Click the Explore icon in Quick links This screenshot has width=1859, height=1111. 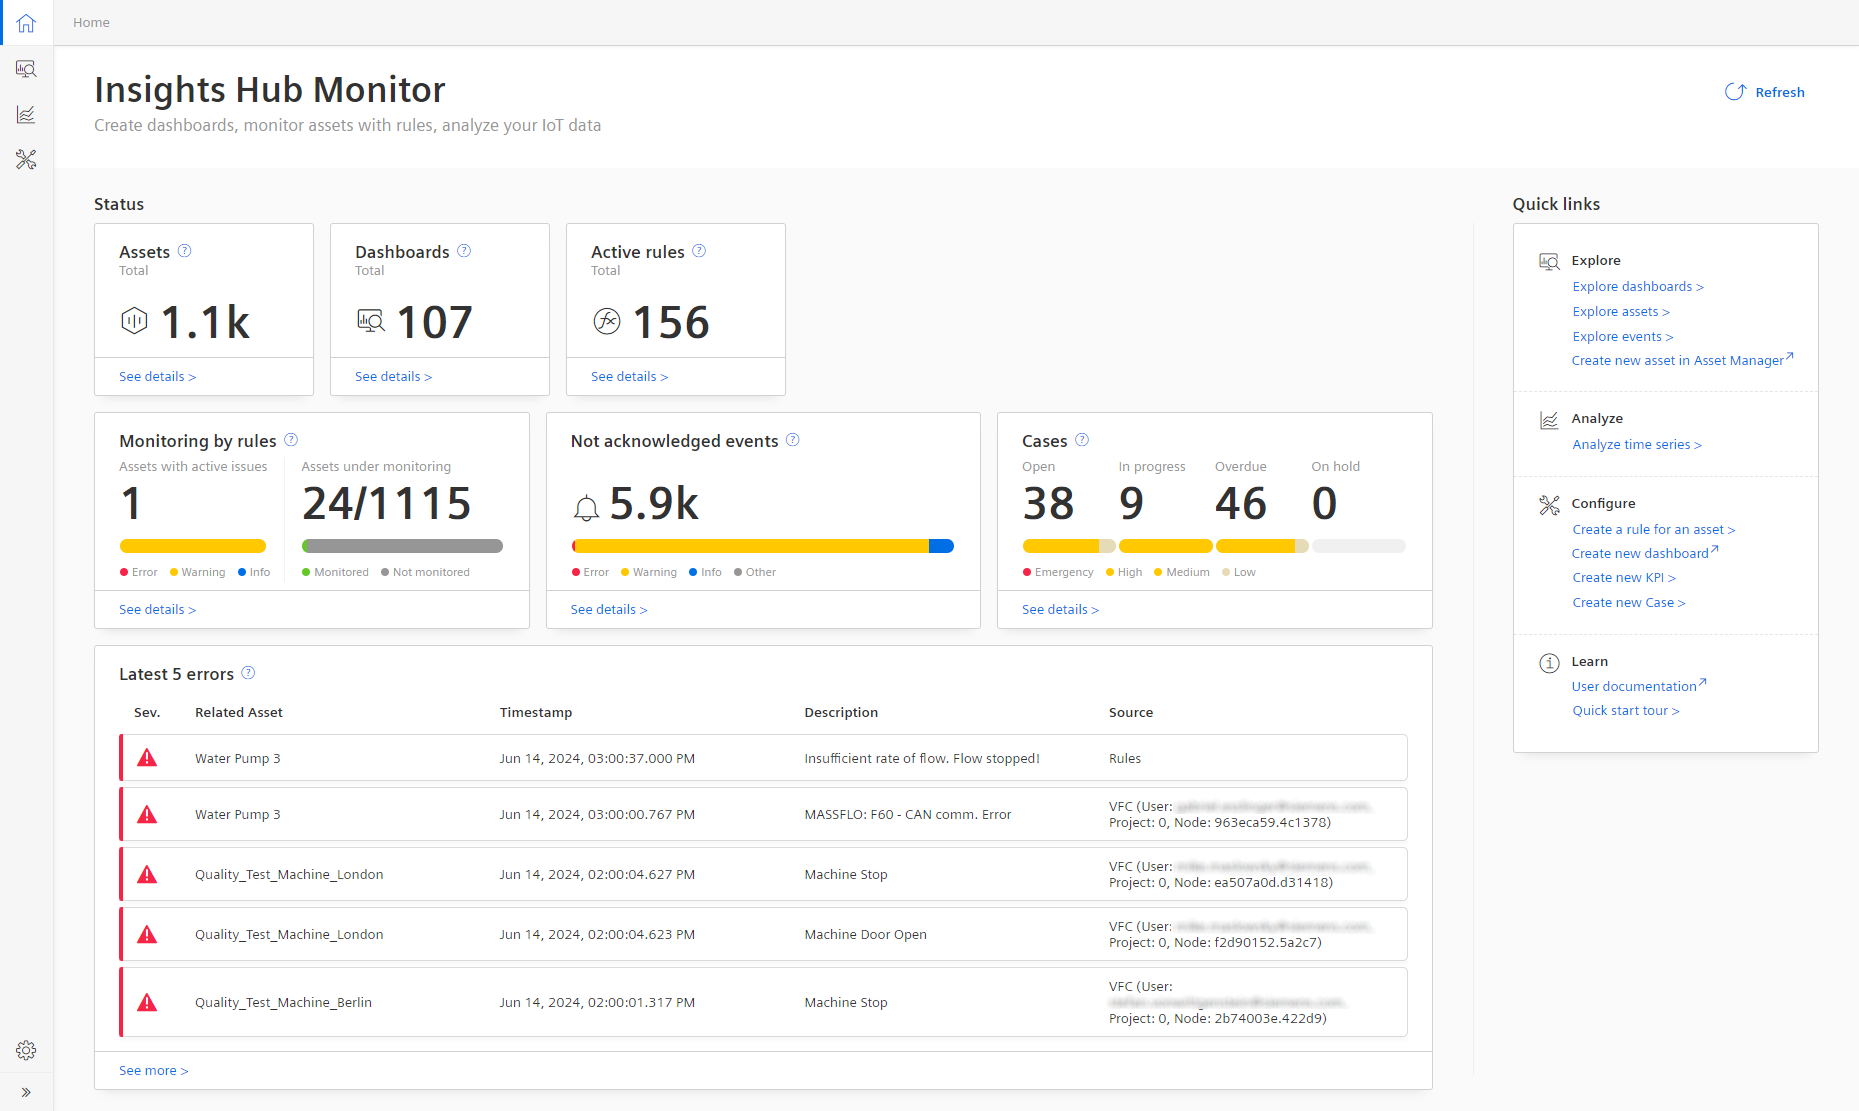[x=1549, y=262]
